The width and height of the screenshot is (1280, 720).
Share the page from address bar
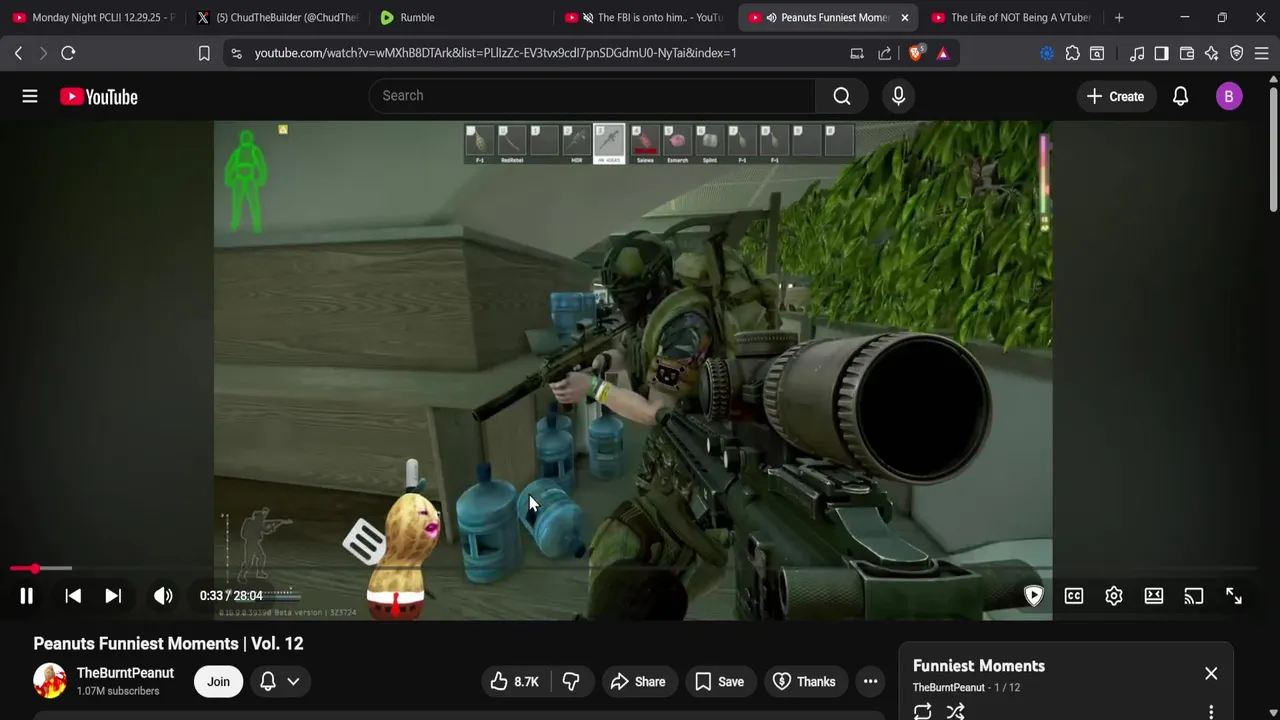[x=885, y=53]
